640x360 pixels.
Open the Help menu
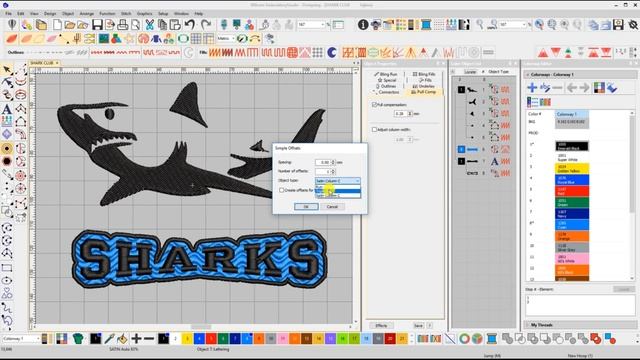coord(198,13)
